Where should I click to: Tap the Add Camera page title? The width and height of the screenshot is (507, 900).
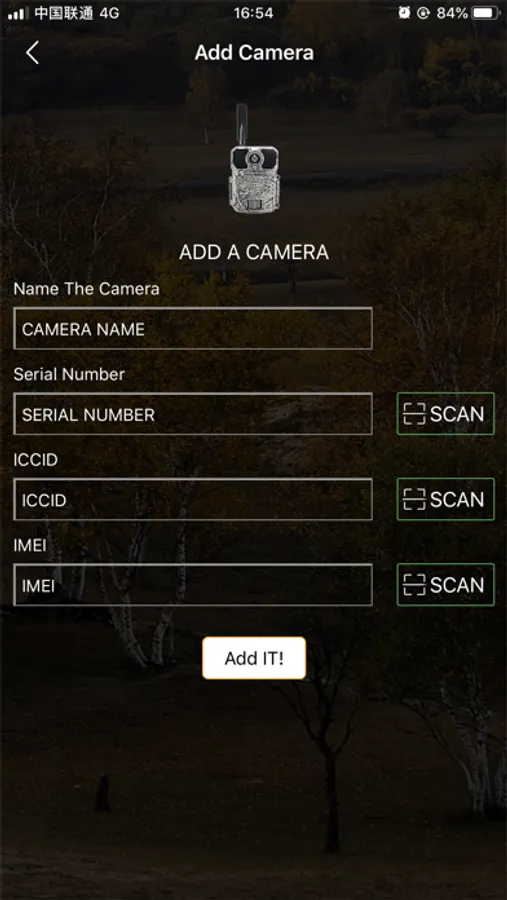click(254, 53)
